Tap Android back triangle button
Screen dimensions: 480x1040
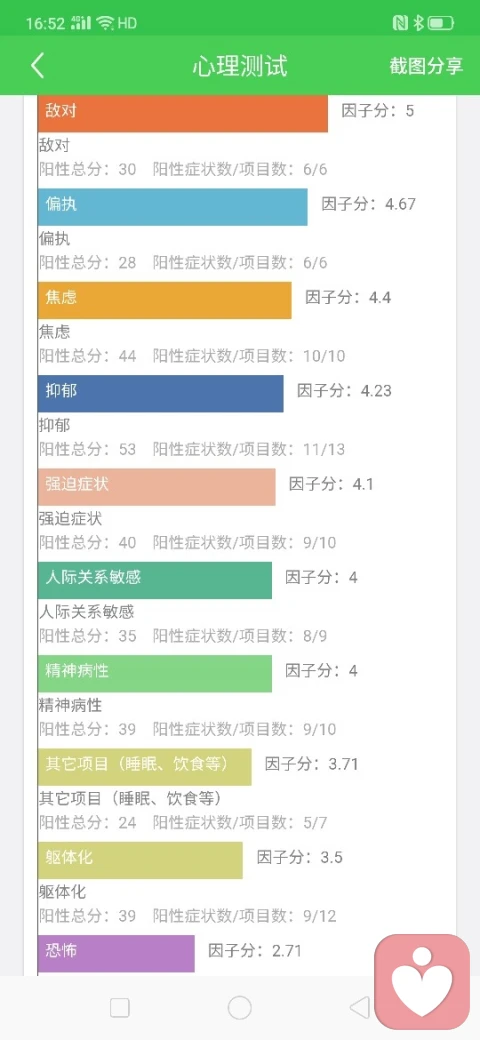tap(359, 1008)
